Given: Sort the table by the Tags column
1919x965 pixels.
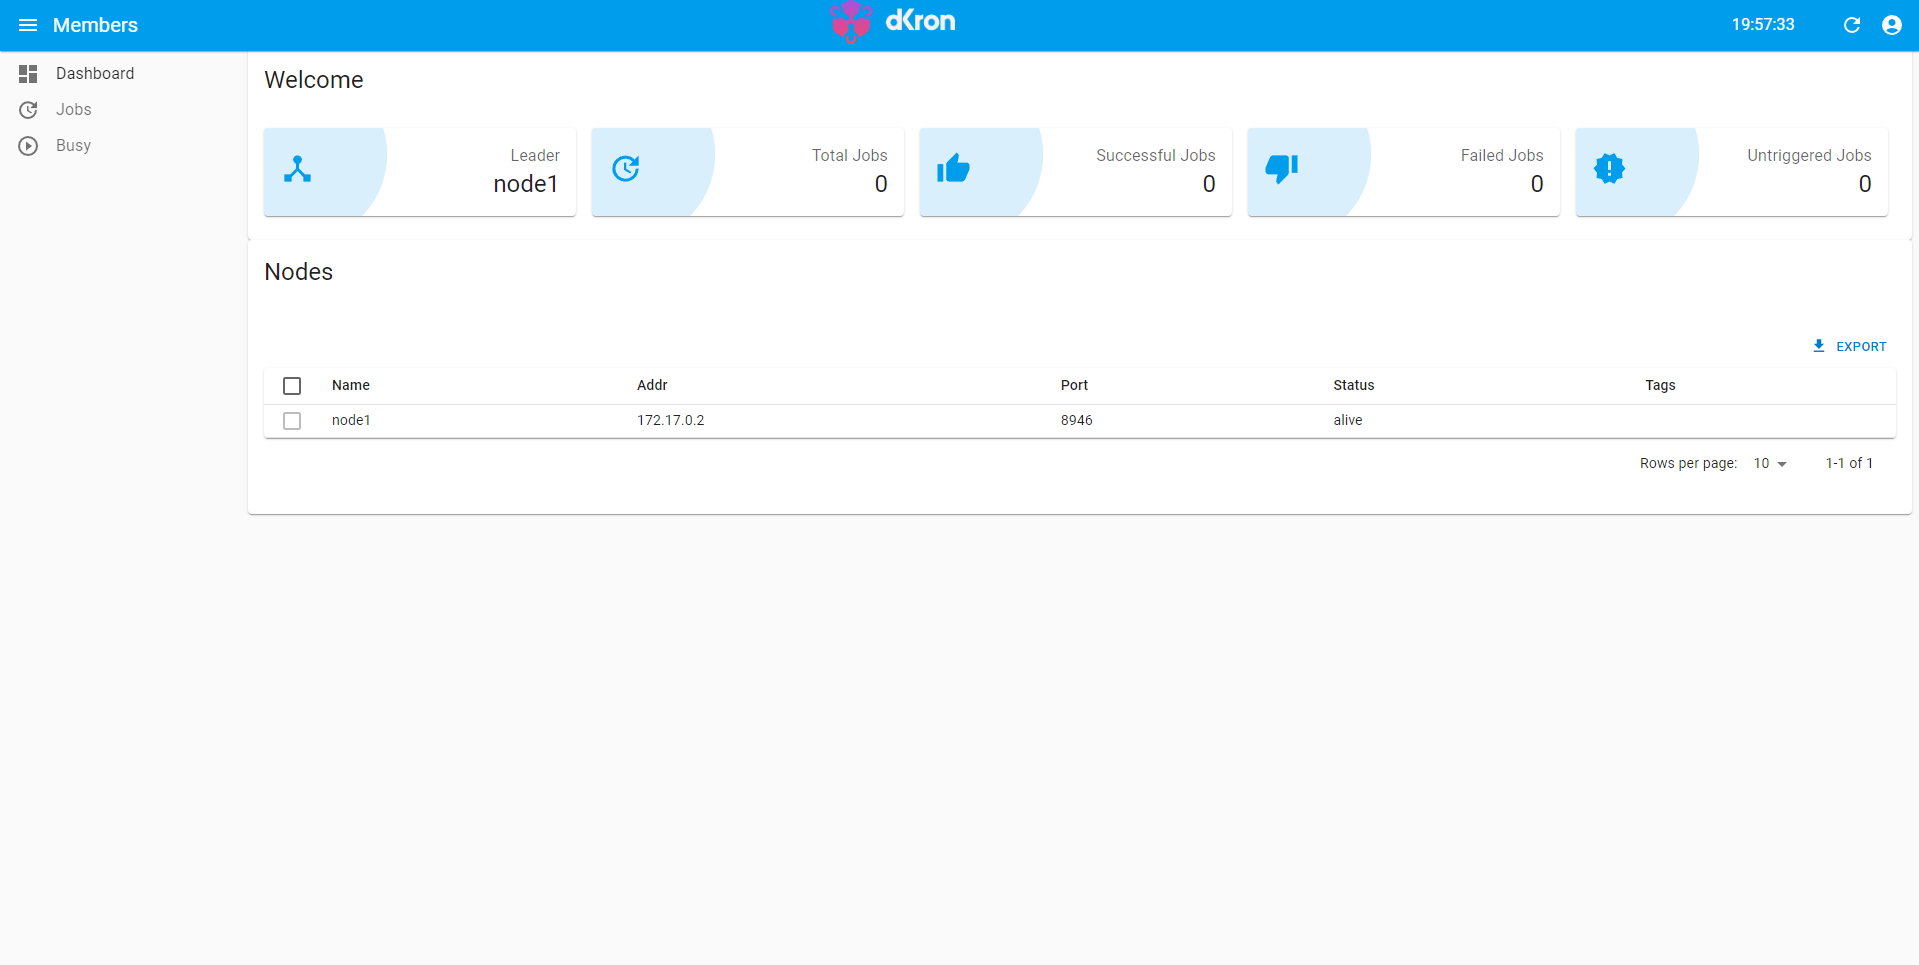Looking at the screenshot, I should pyautogui.click(x=1660, y=385).
